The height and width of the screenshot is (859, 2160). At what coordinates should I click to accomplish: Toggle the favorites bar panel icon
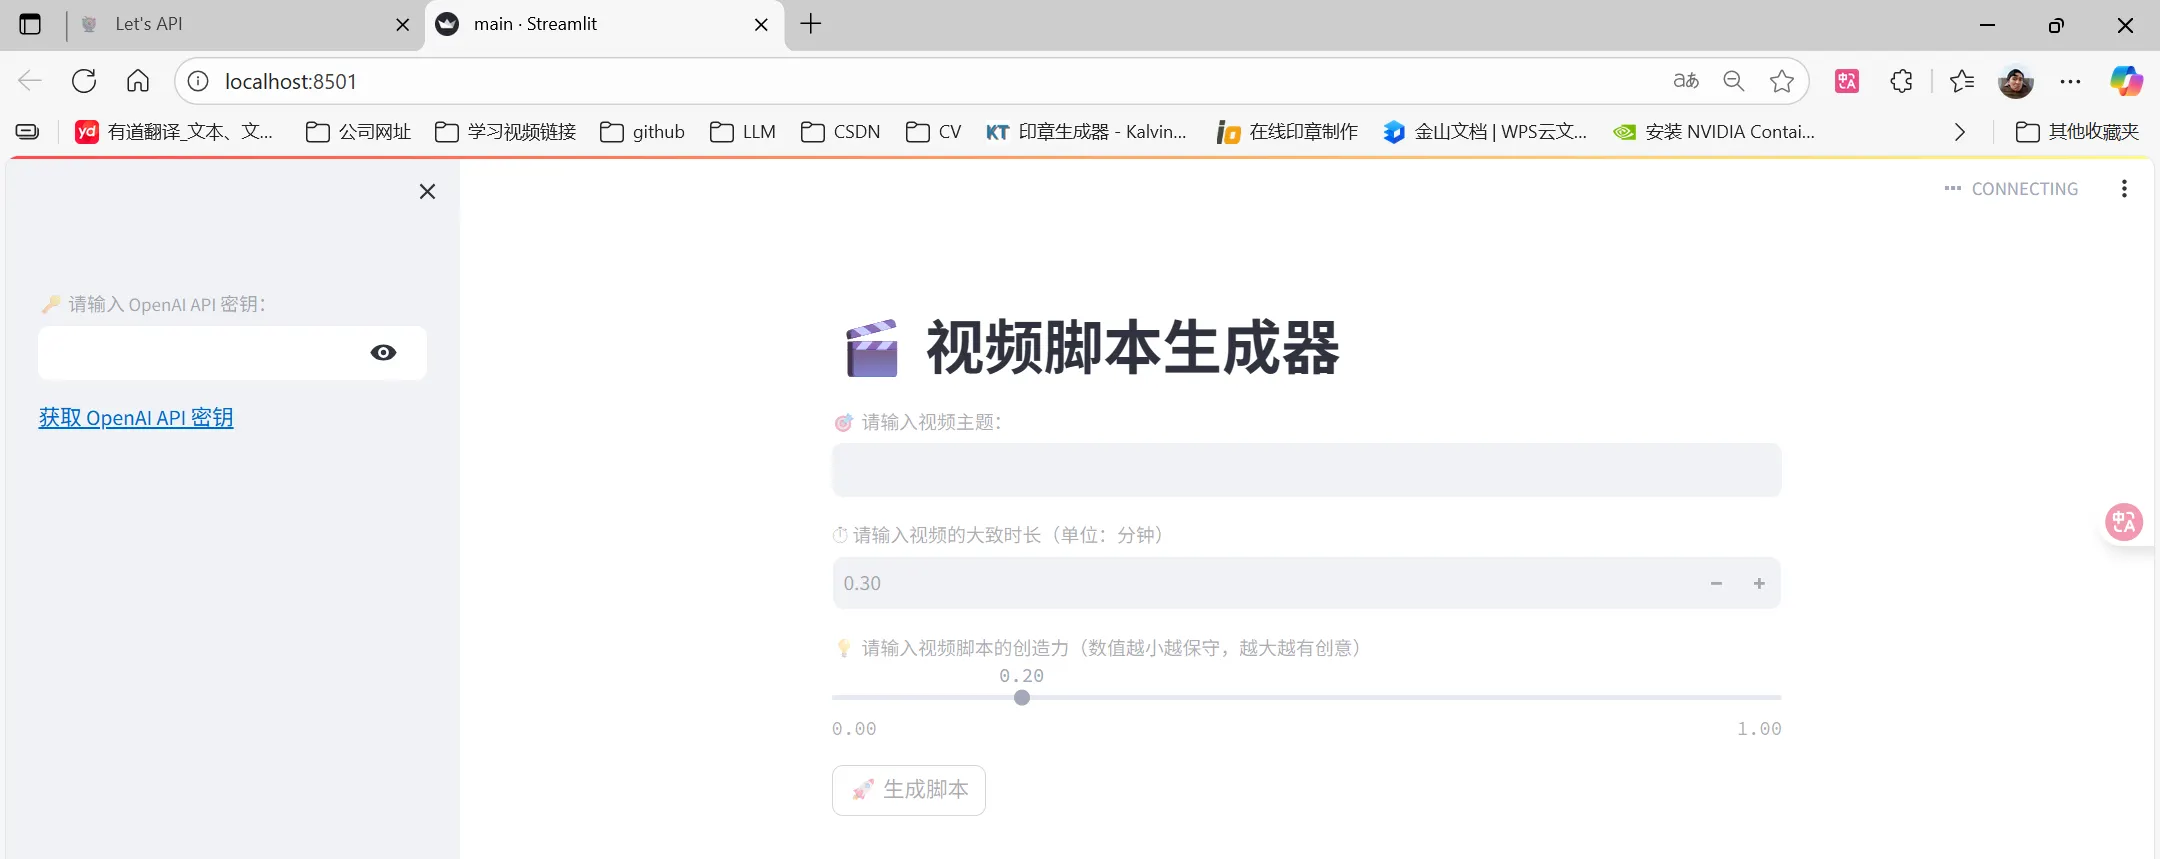(x=27, y=132)
